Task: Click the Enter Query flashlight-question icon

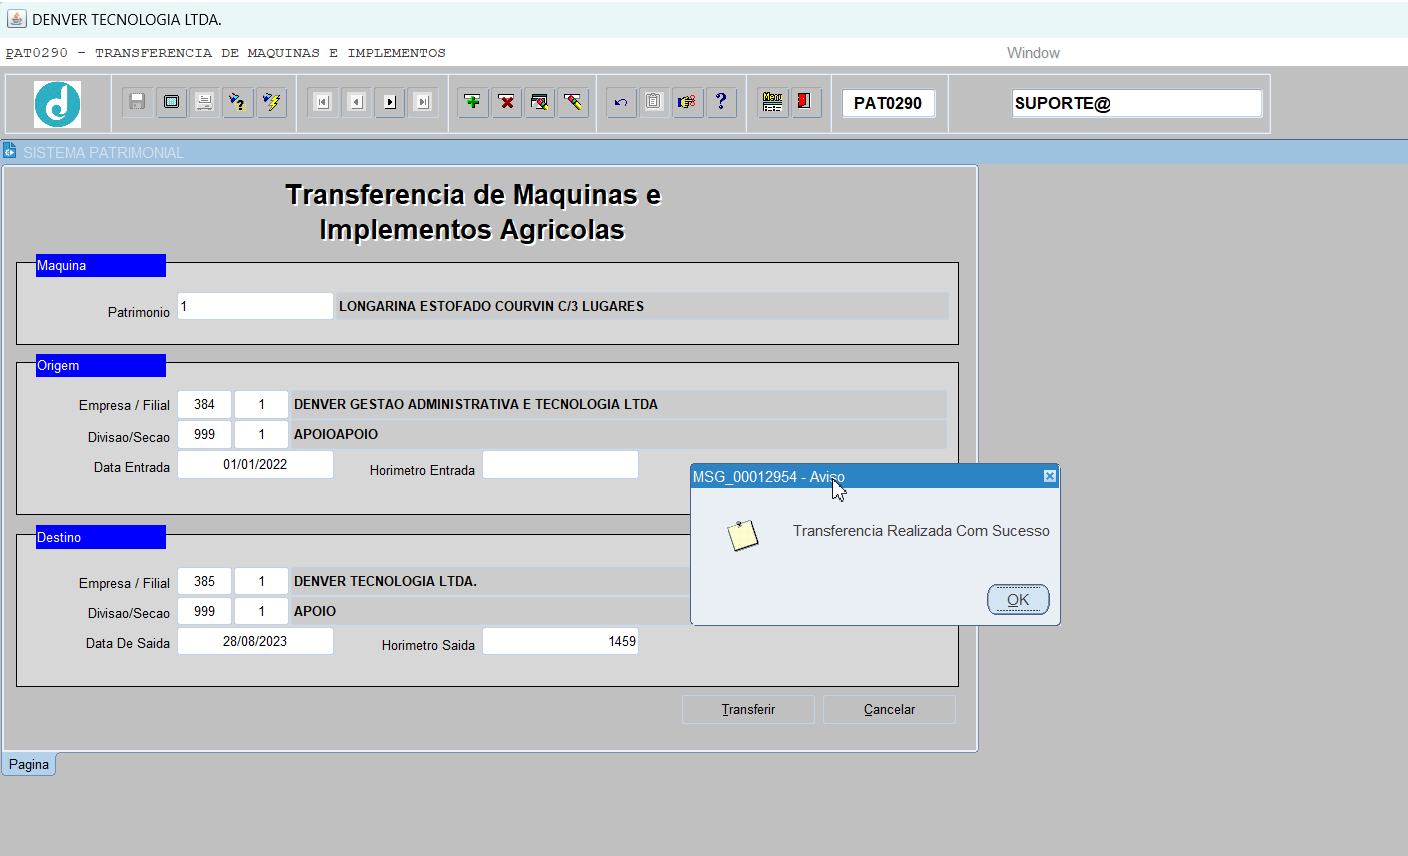Action: (x=238, y=102)
